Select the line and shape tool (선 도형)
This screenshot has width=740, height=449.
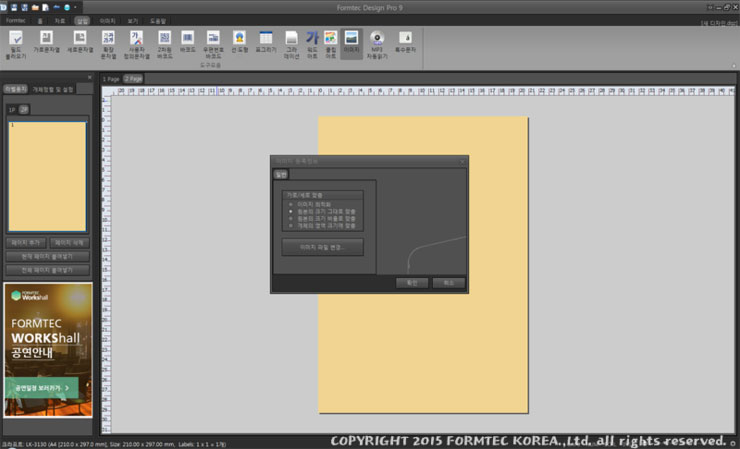pos(239,42)
